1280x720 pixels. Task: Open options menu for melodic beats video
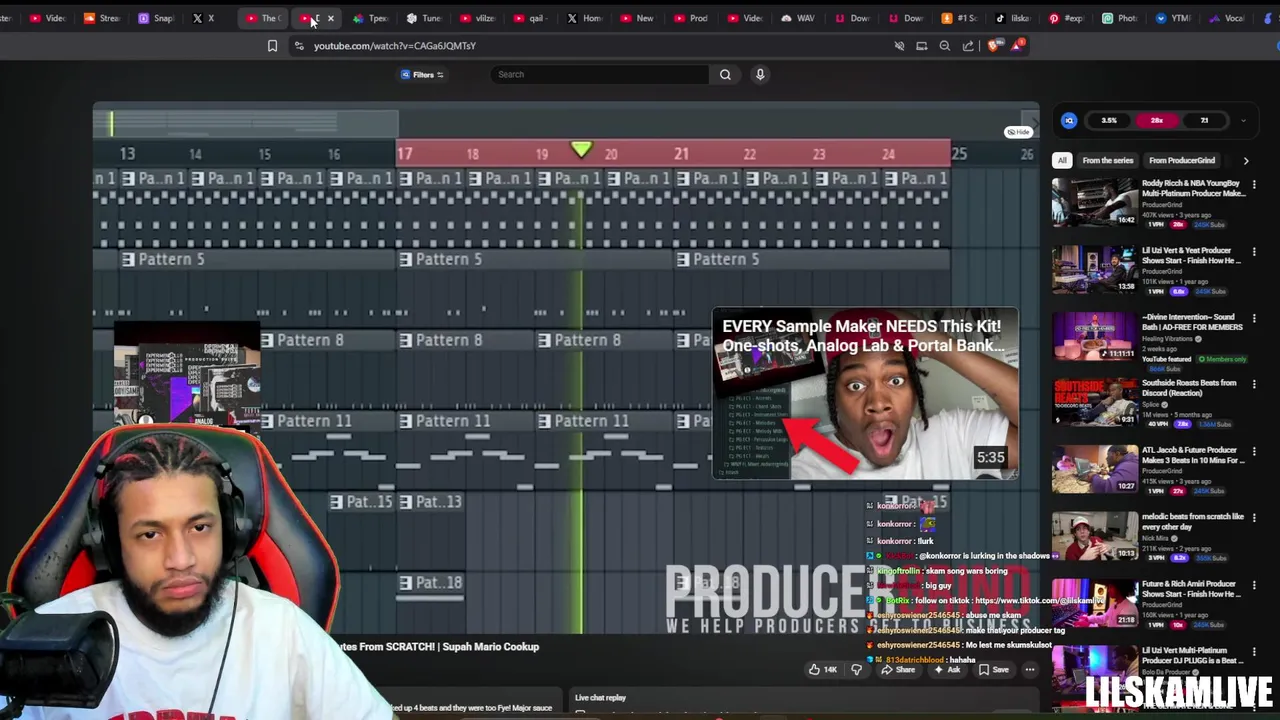coord(1254,519)
